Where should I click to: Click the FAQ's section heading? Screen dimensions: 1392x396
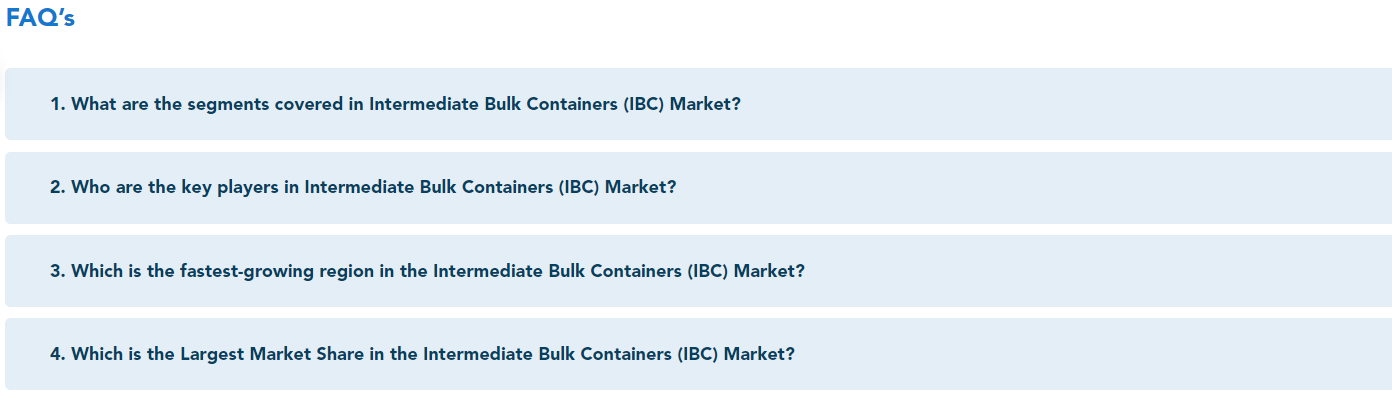(x=41, y=18)
